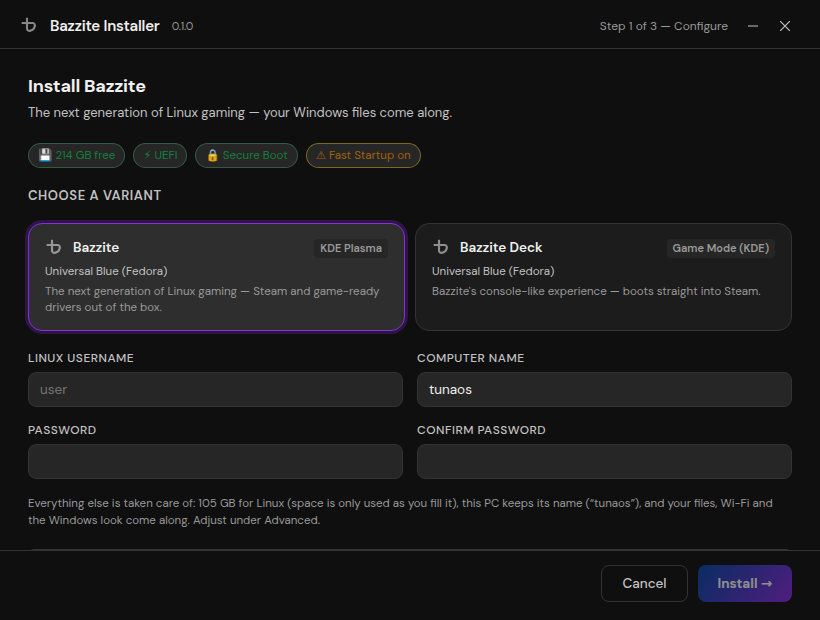The image size is (820, 620).
Task: Click the Game Mode (KDE) tag
Action: (x=721, y=248)
